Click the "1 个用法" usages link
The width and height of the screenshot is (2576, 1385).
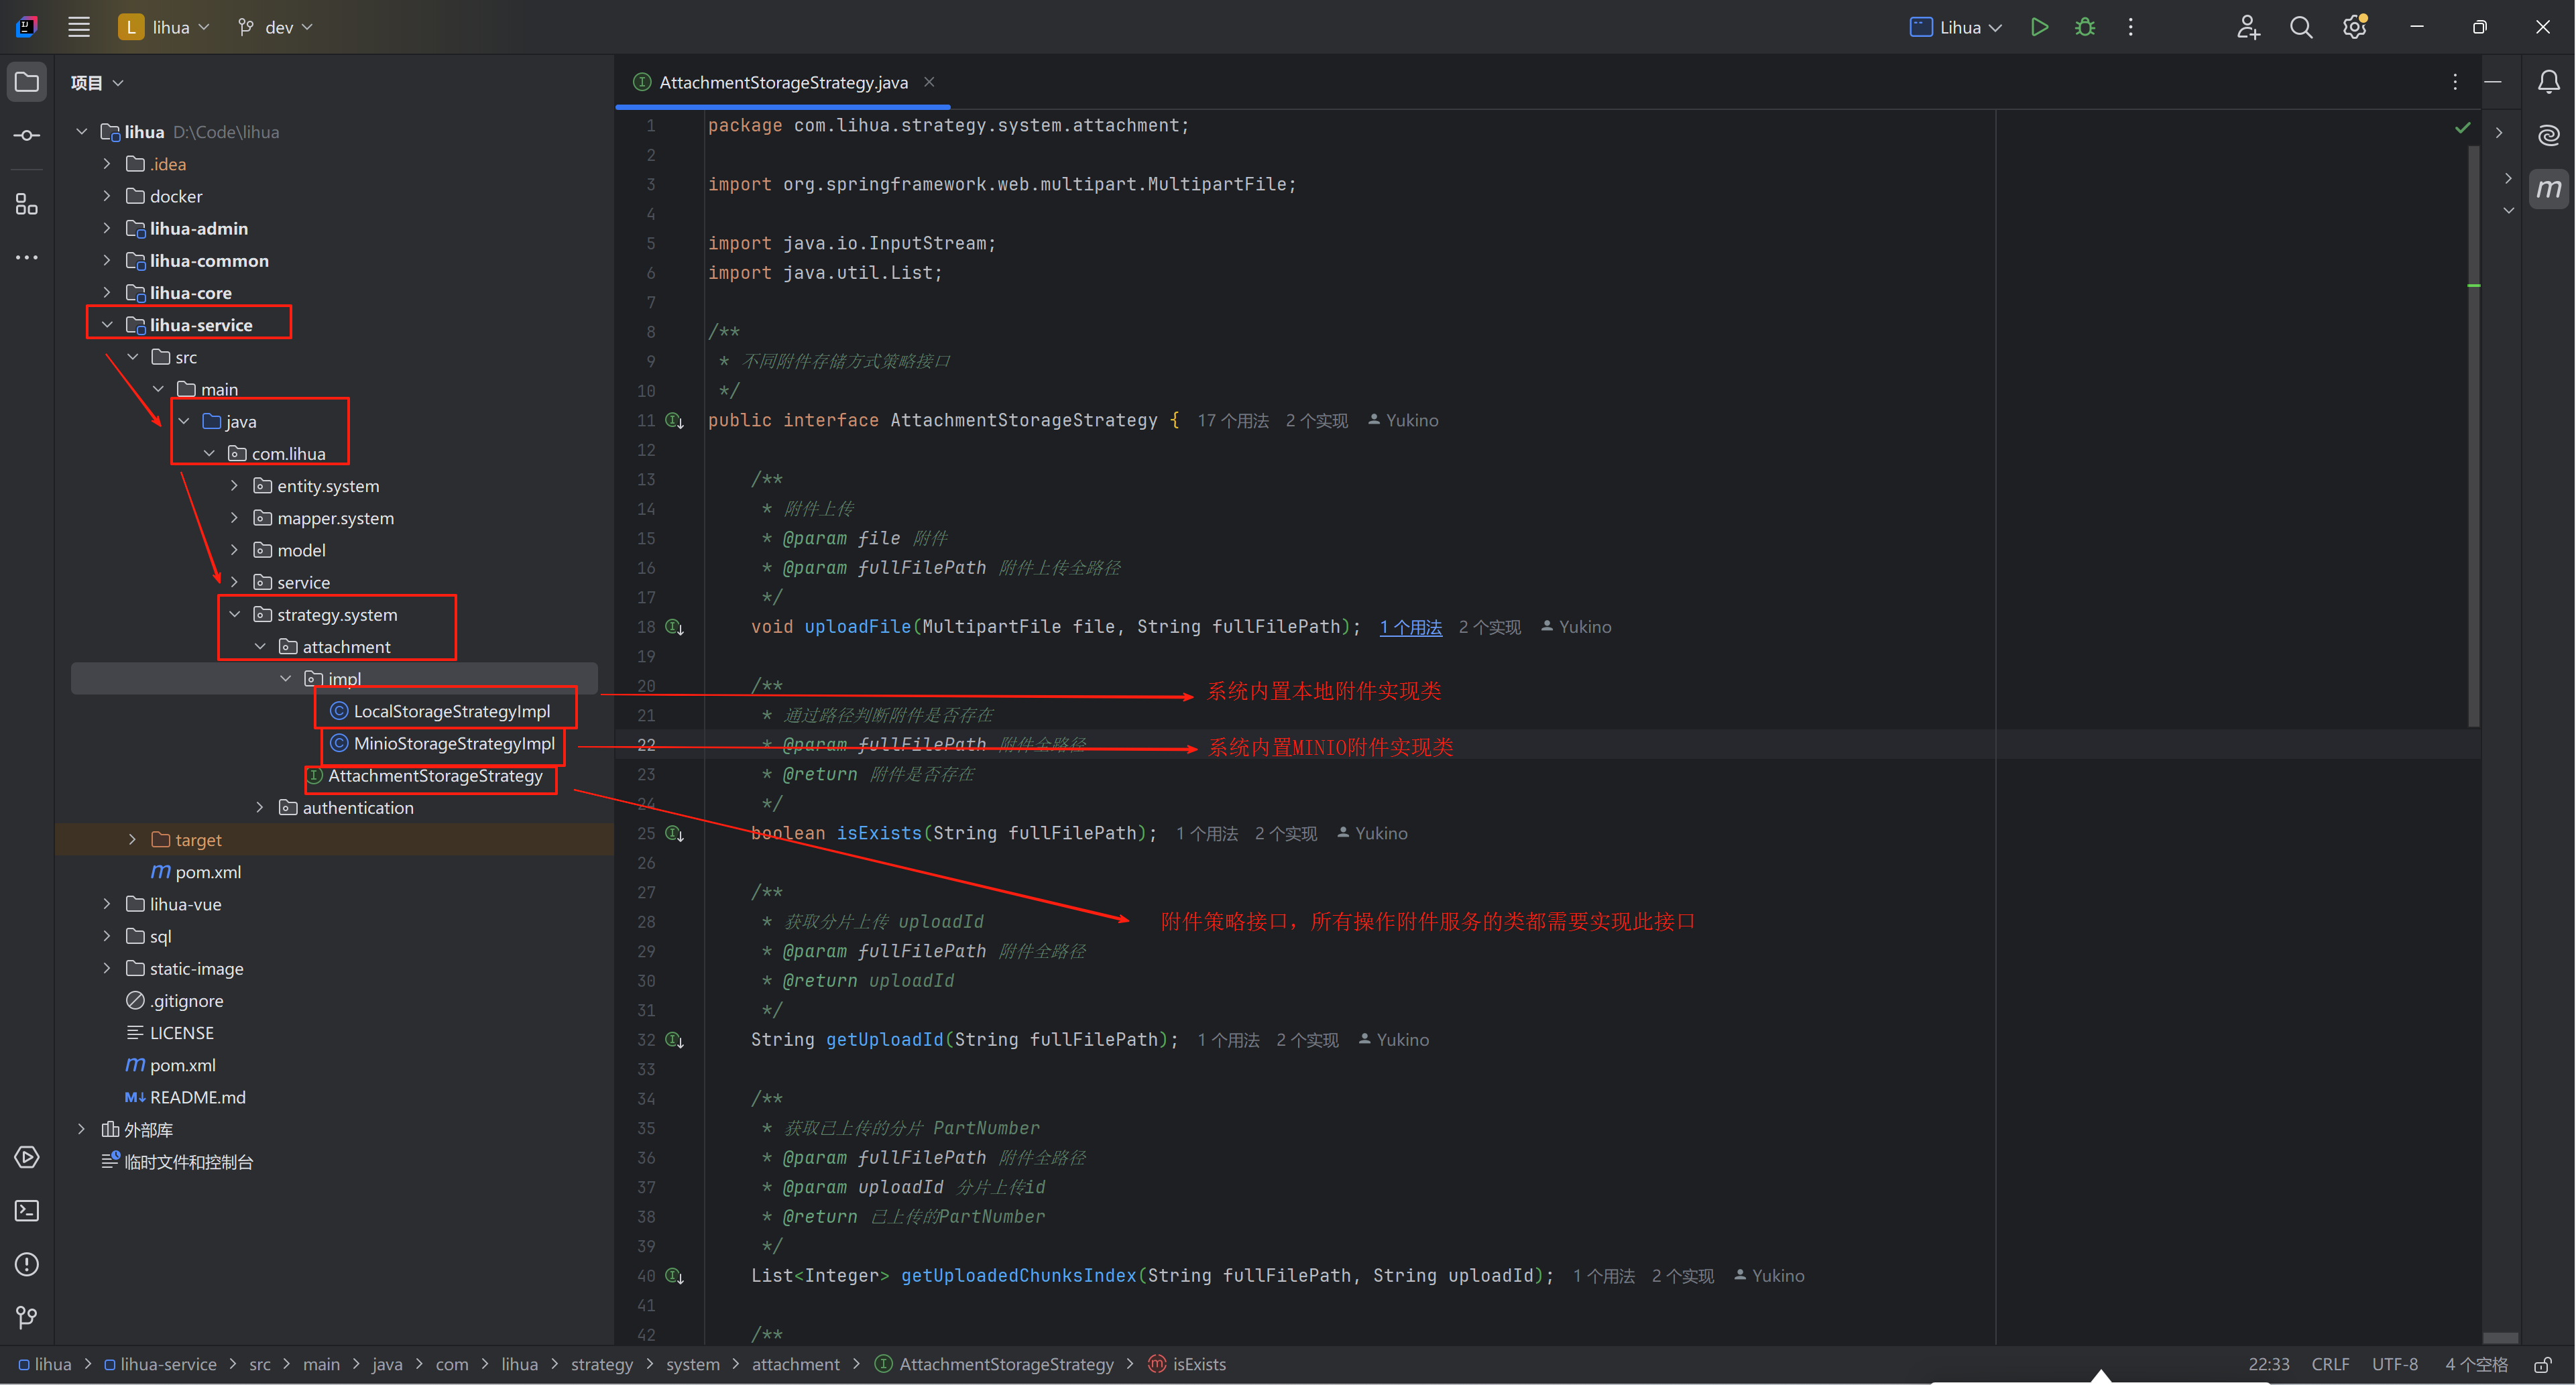[1410, 627]
